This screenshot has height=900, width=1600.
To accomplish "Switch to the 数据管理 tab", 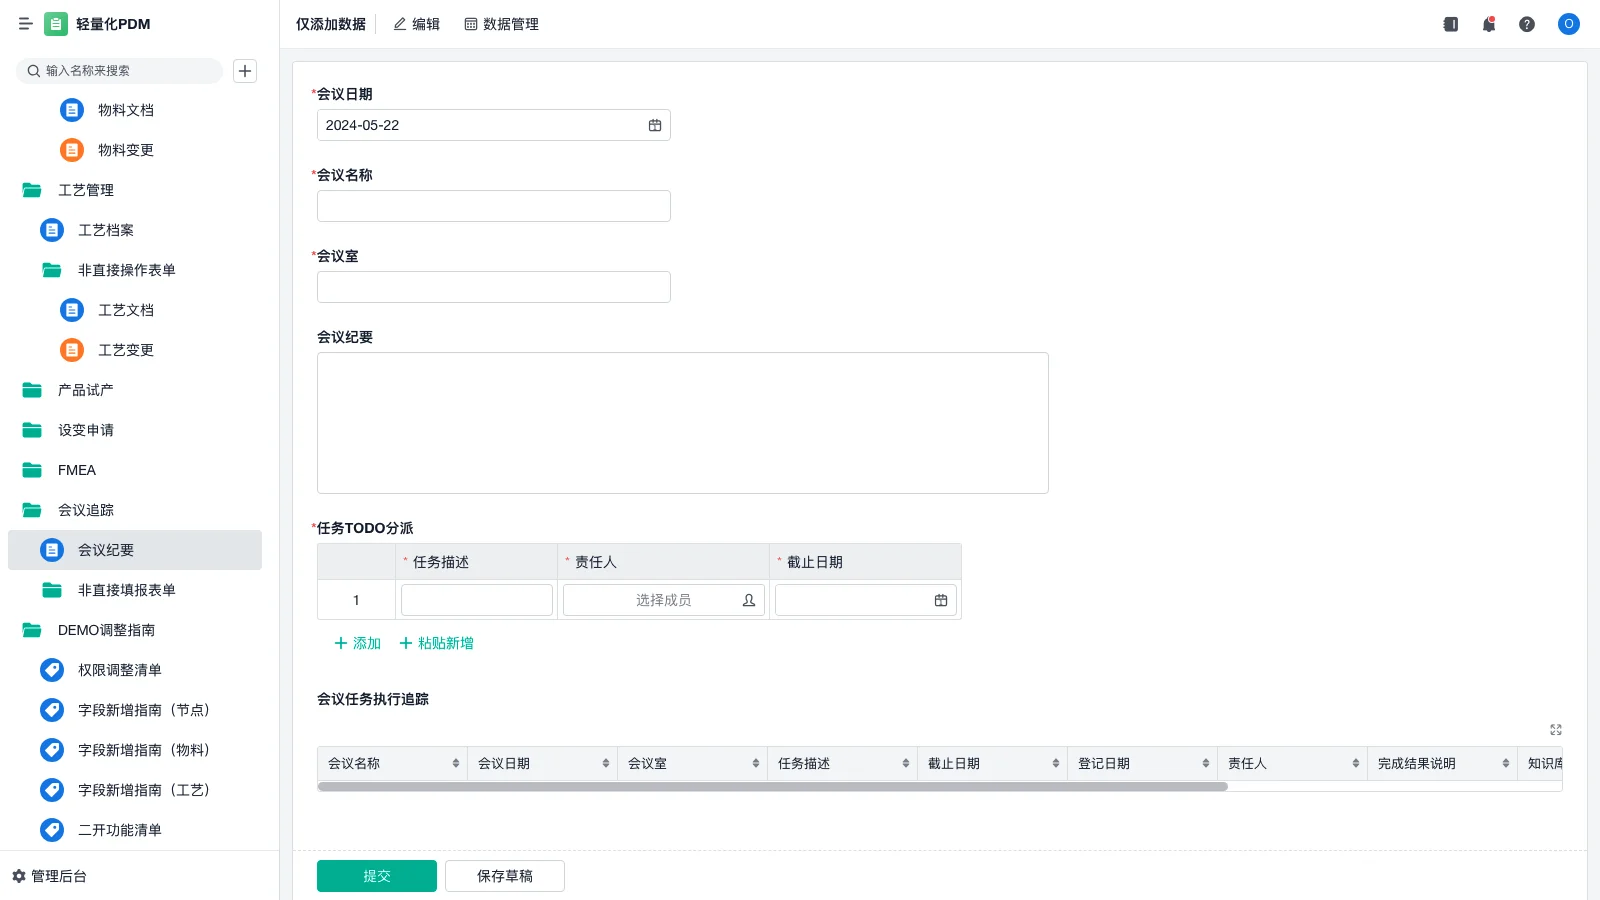I will coord(501,24).
